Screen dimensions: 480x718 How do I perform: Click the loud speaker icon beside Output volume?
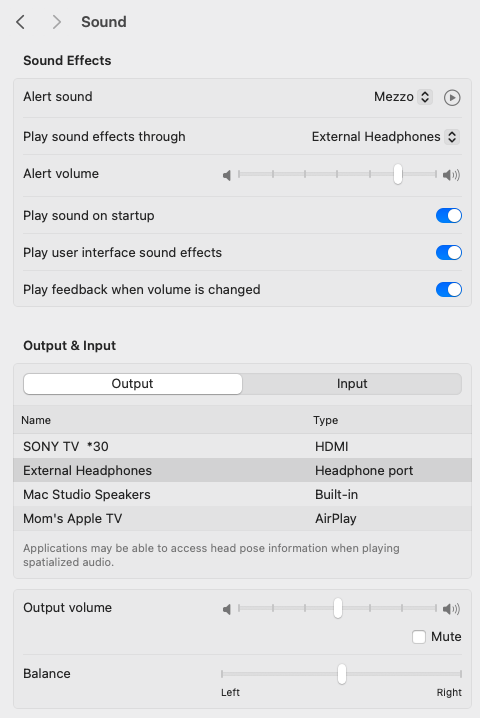[x=451, y=609]
